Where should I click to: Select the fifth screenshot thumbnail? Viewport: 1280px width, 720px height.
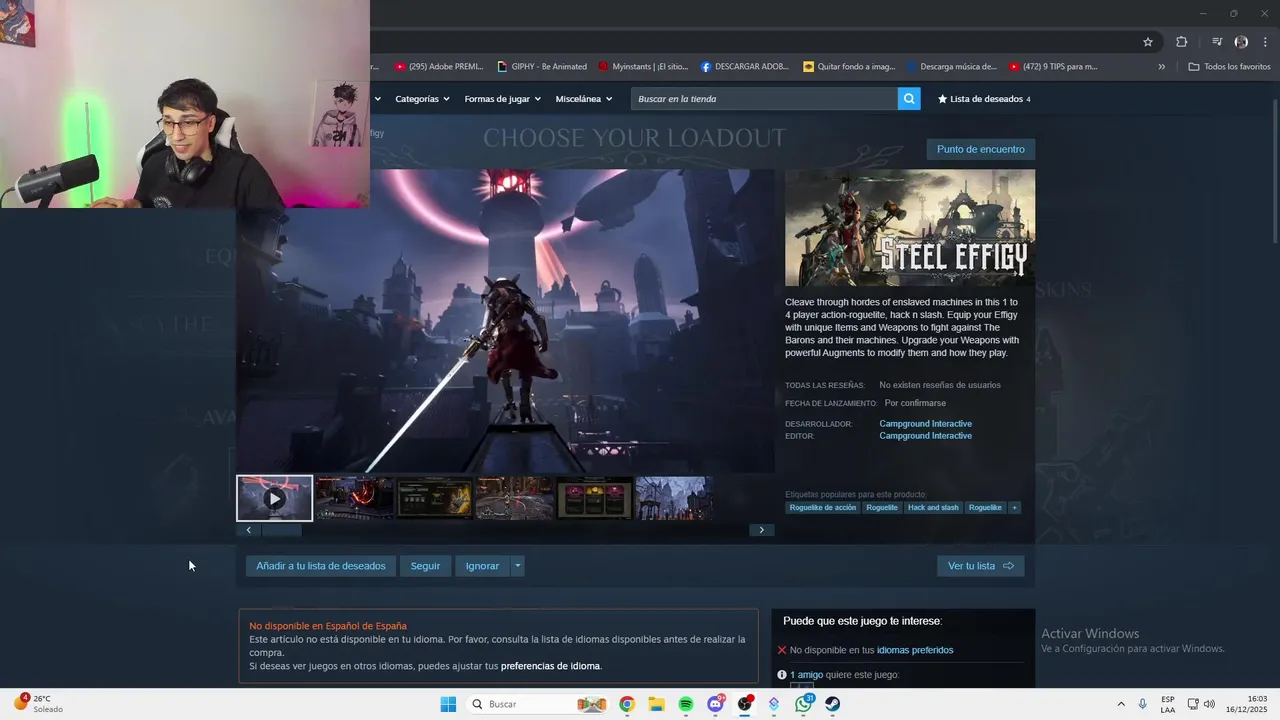pyautogui.click(x=595, y=498)
